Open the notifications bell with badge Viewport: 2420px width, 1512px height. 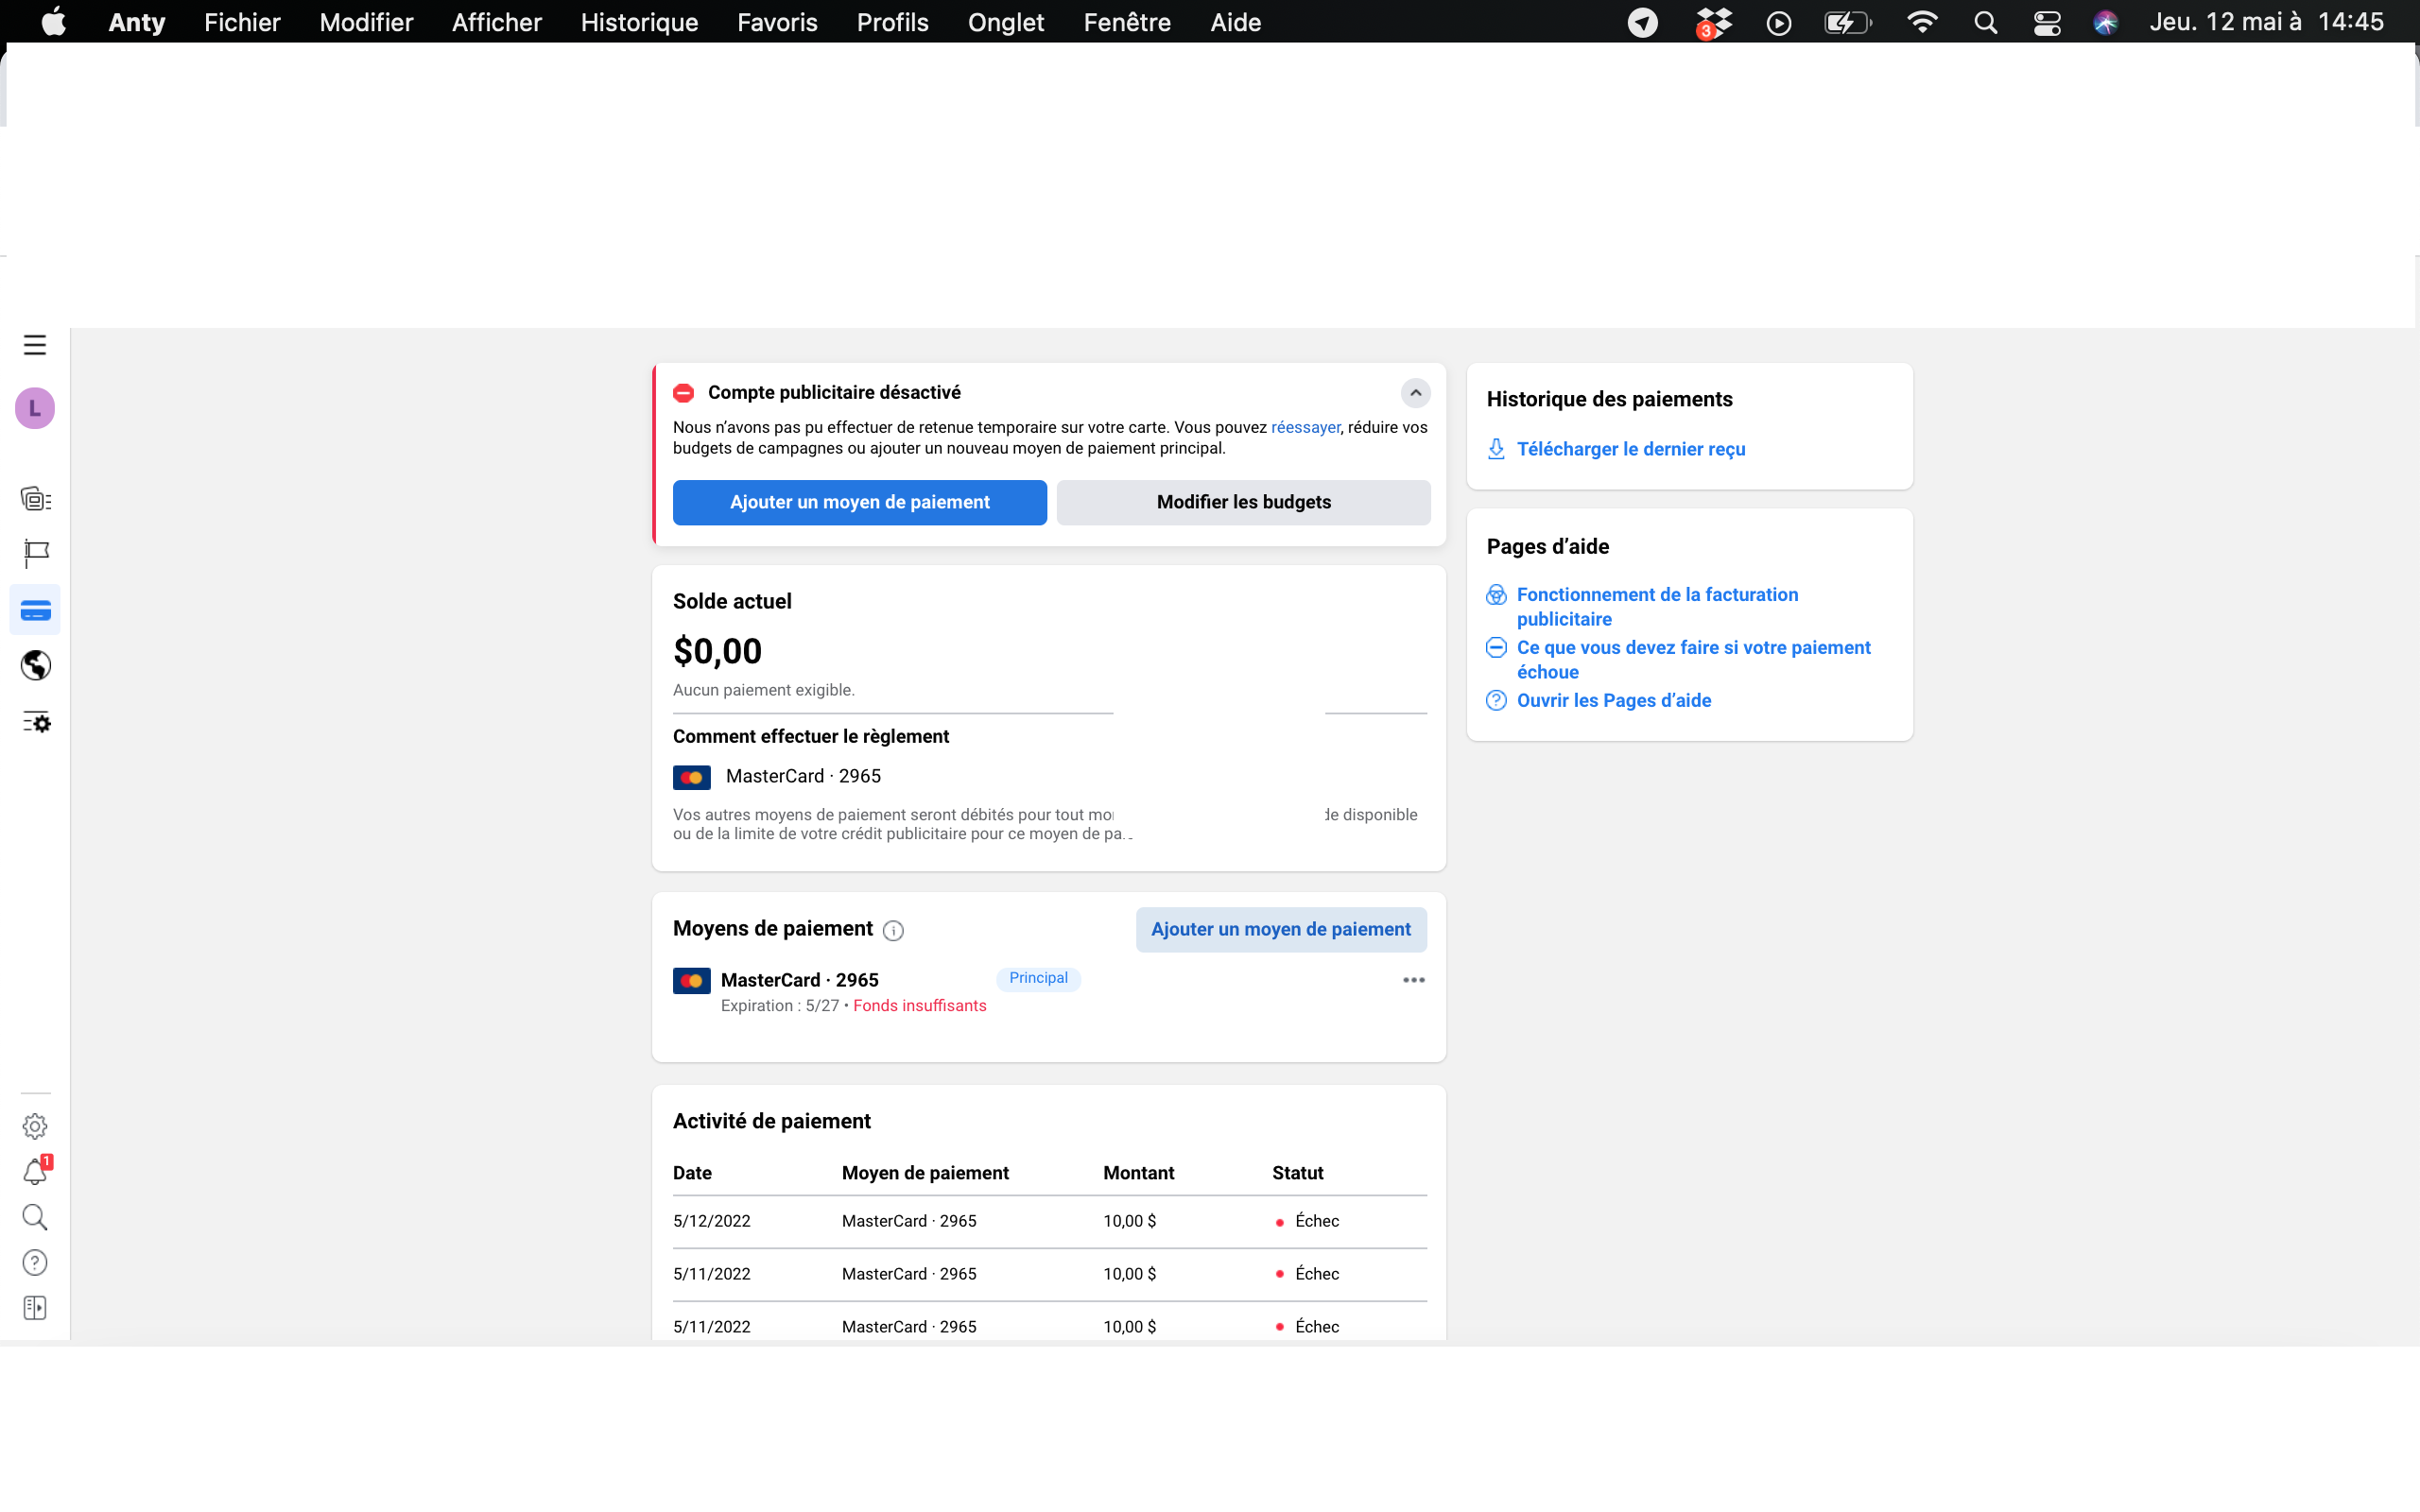(x=36, y=1171)
